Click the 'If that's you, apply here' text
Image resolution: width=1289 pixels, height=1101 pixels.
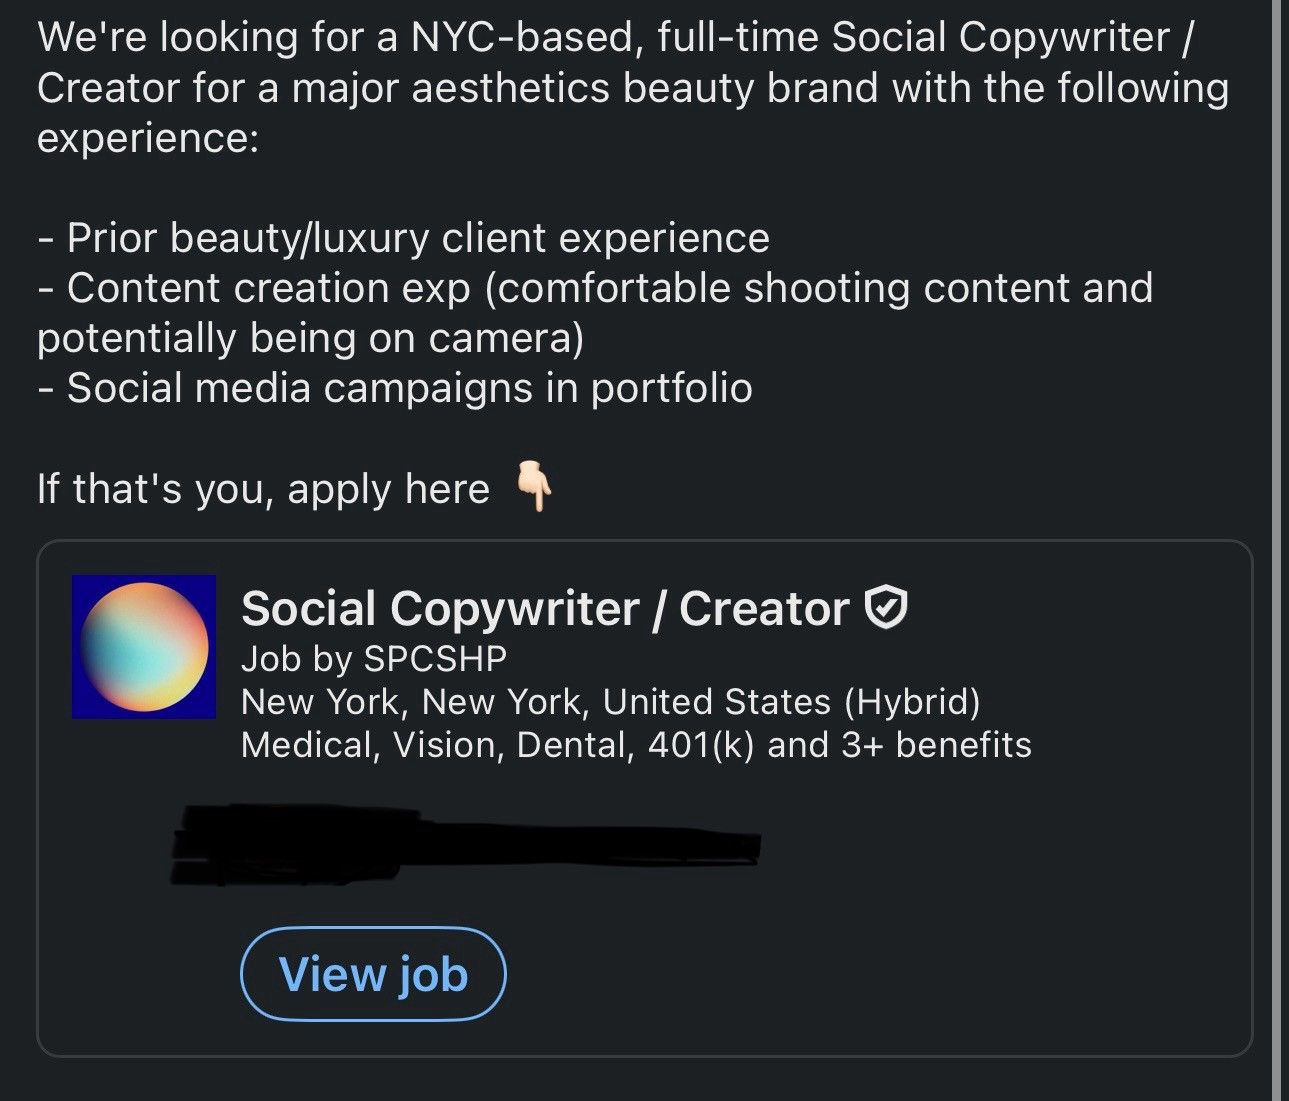tap(264, 489)
